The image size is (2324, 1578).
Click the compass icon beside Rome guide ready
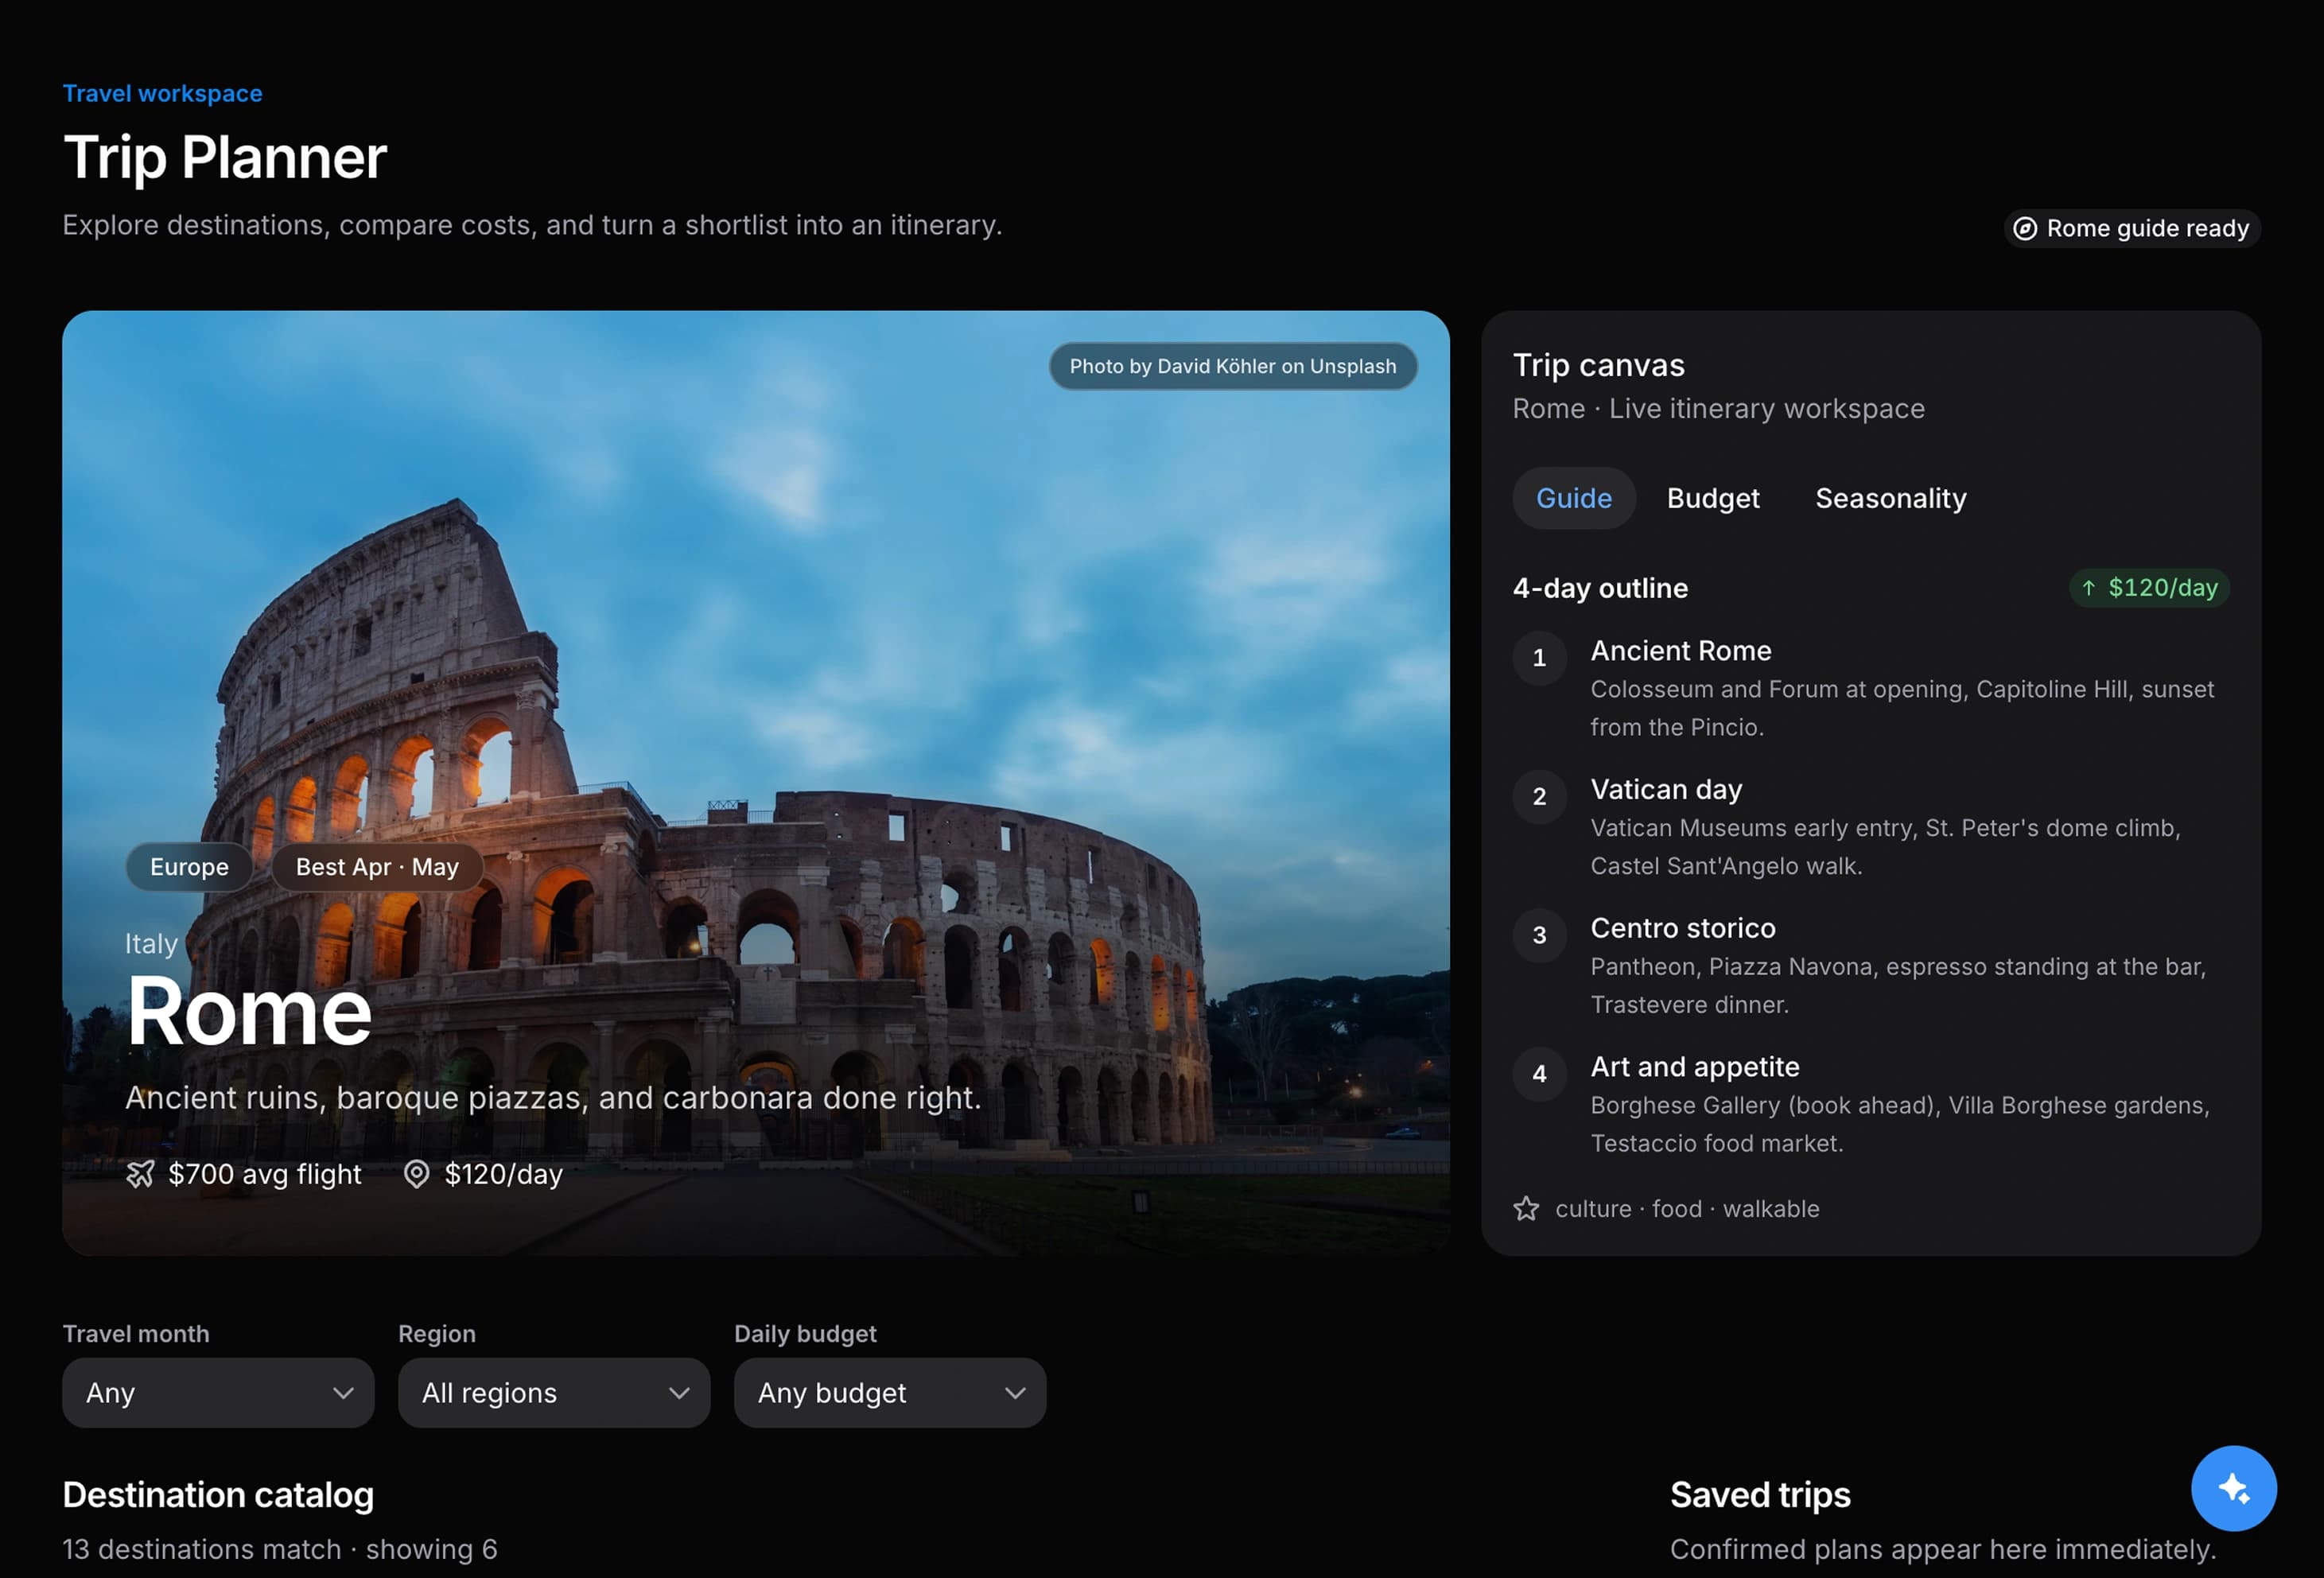2025,229
